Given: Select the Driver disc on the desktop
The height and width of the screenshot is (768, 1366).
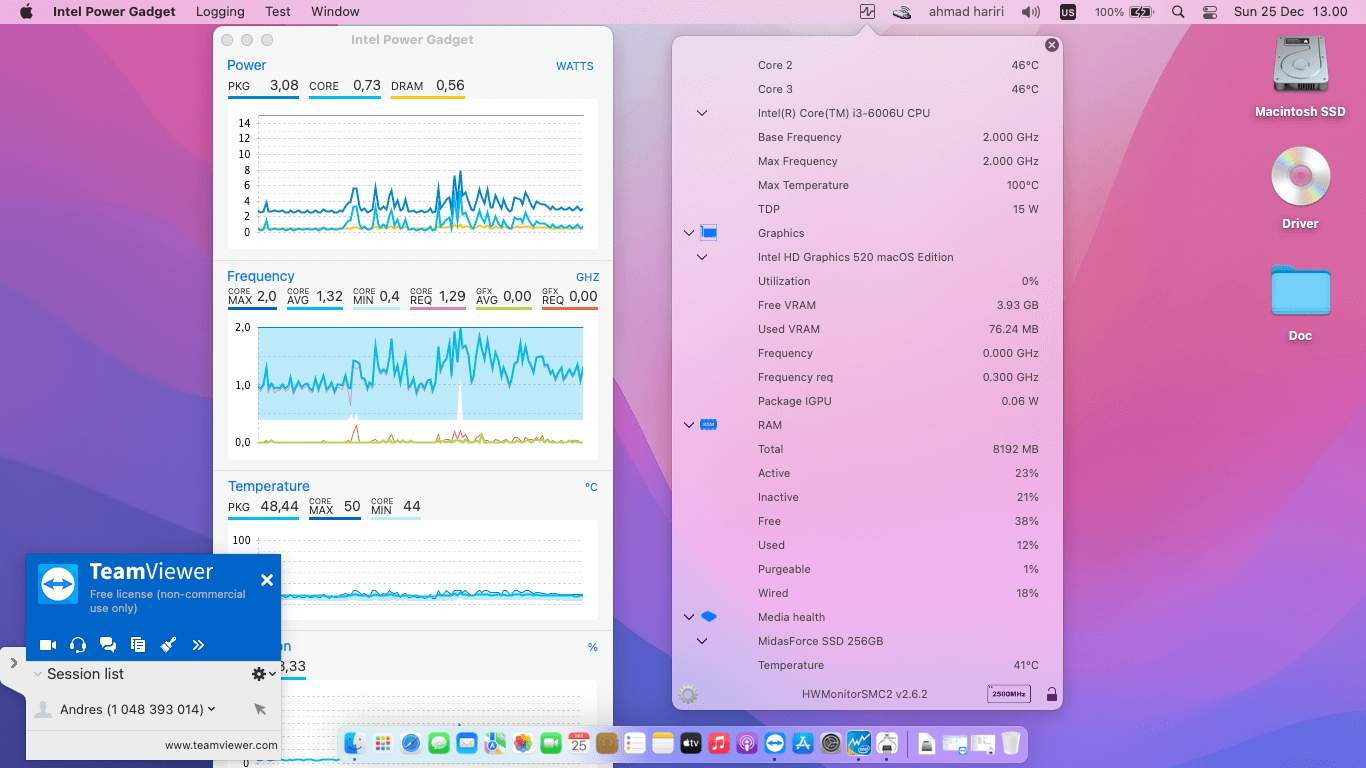Looking at the screenshot, I should coord(1300,189).
